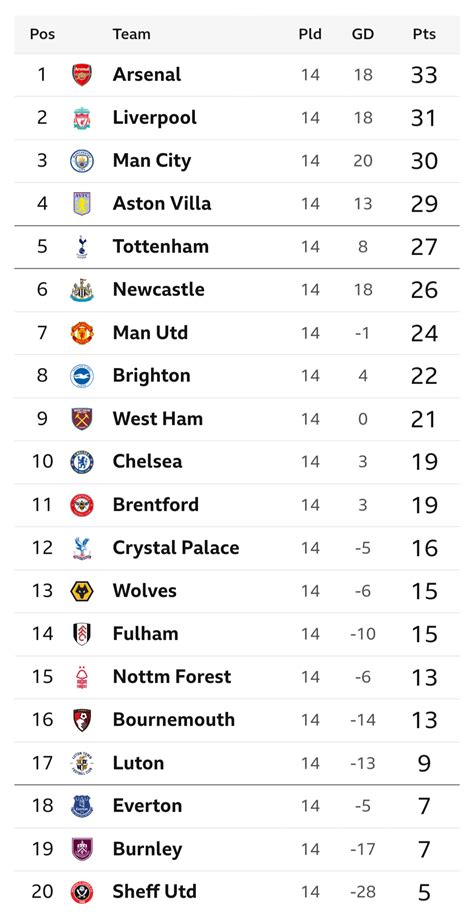474x921 pixels.
Task: Click the Man Utd red crest
Action: [x=82, y=332]
